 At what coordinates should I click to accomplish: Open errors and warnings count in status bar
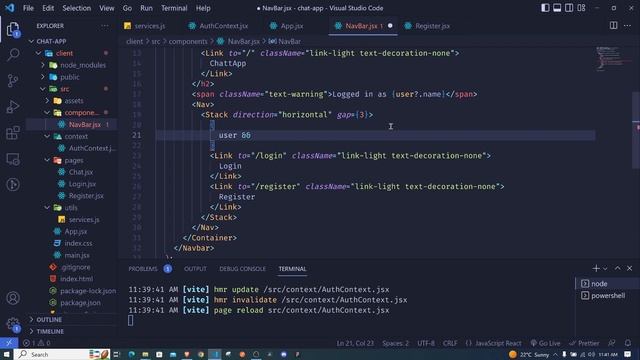pos(37,343)
